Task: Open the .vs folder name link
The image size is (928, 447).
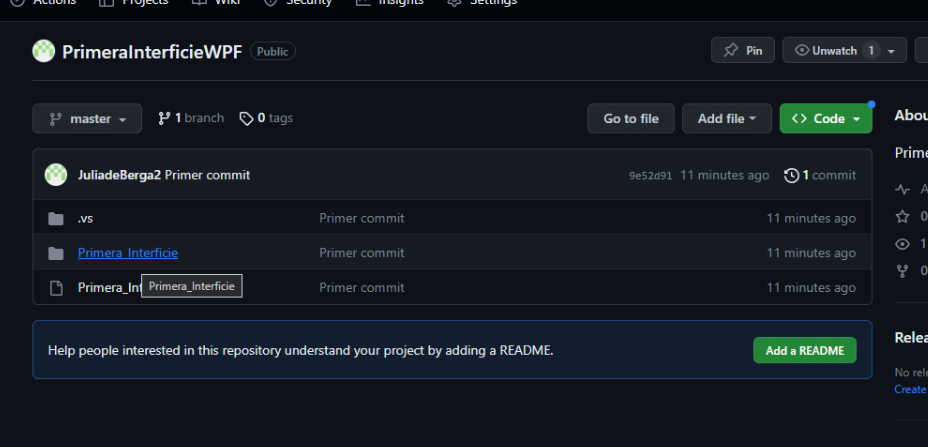Action: tap(85, 219)
